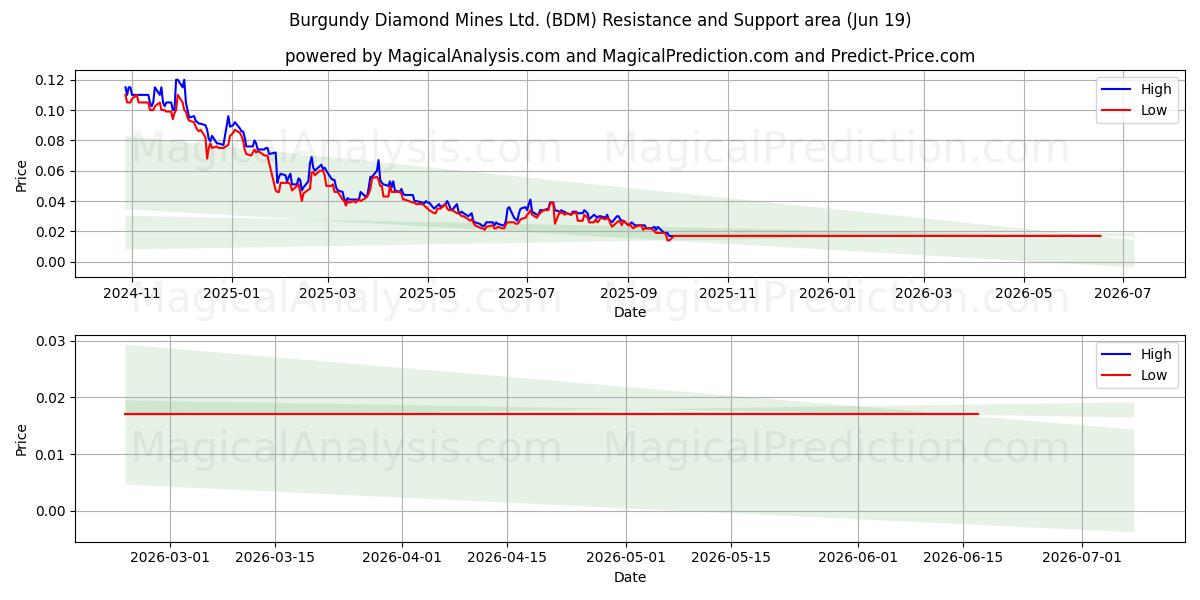Image resolution: width=1200 pixels, height=600 pixels.
Task: Click the top chart x-axis label '2024-11'
Action: 131,295
